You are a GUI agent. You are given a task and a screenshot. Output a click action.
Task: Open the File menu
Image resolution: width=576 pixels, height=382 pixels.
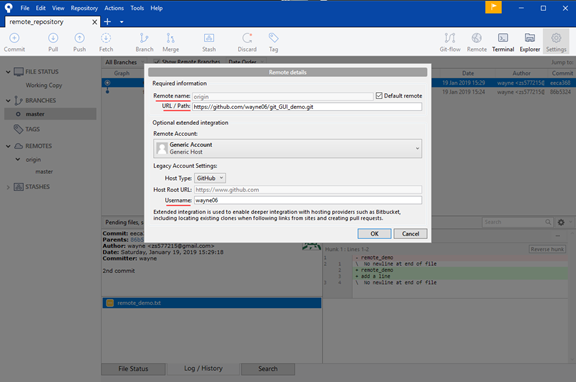click(25, 8)
